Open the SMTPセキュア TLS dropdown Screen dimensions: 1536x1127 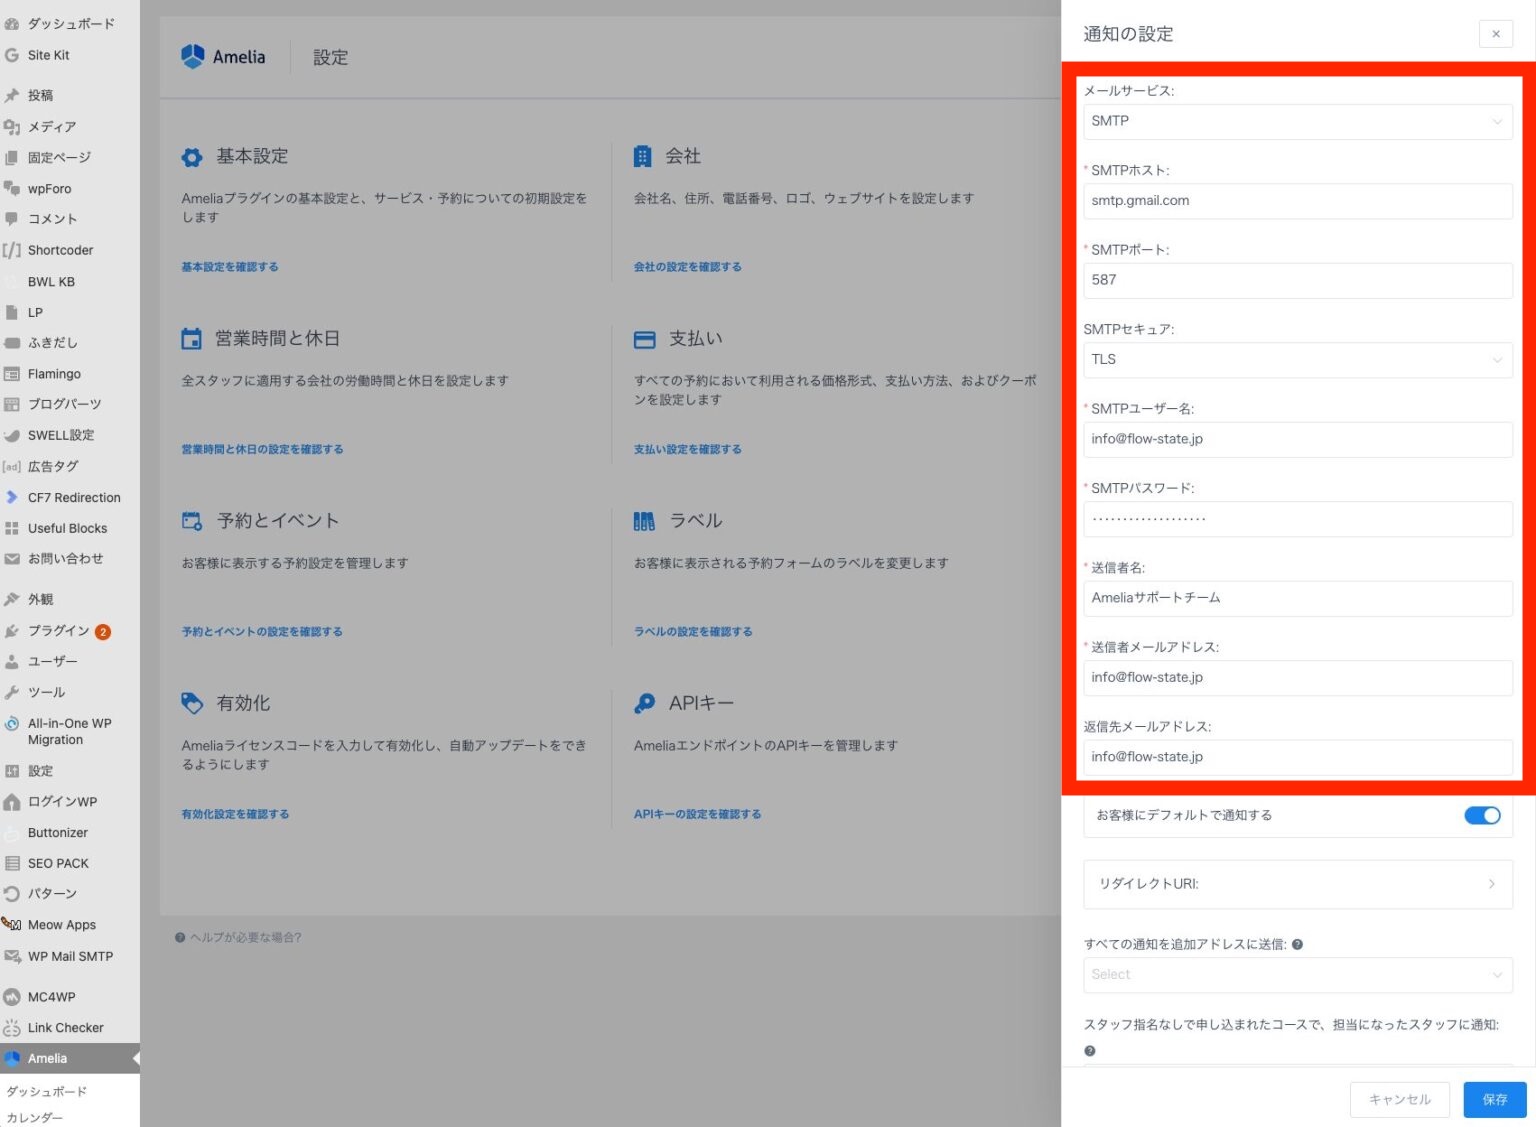tap(1296, 360)
